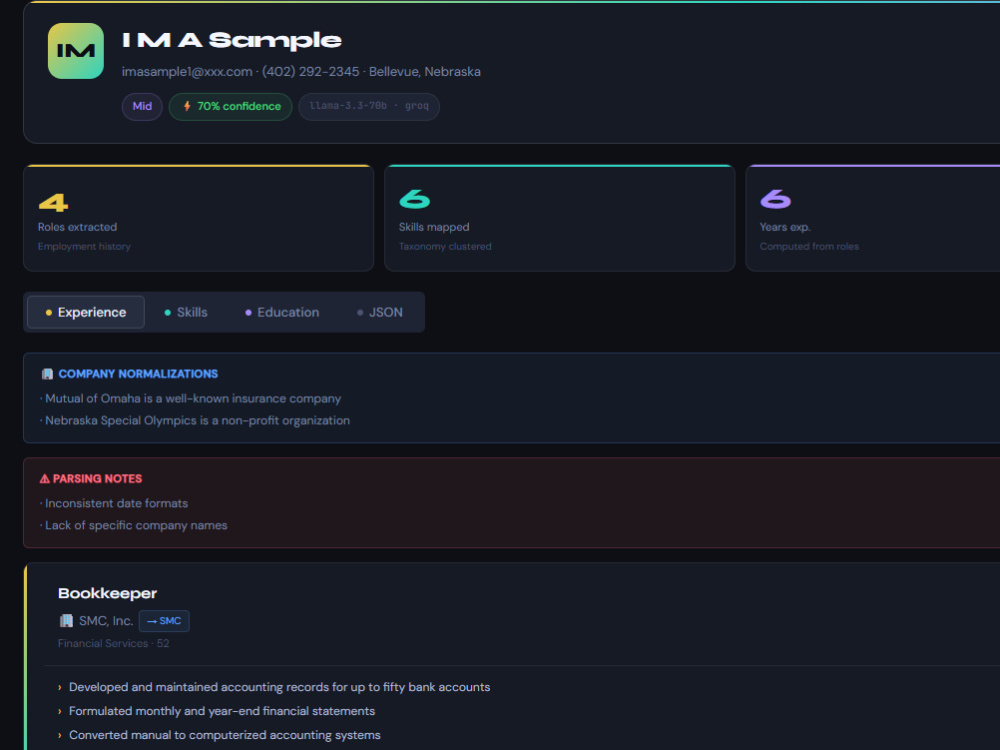Switch to the Education tab
Viewport: 1000px width, 750px height.
[x=282, y=312]
